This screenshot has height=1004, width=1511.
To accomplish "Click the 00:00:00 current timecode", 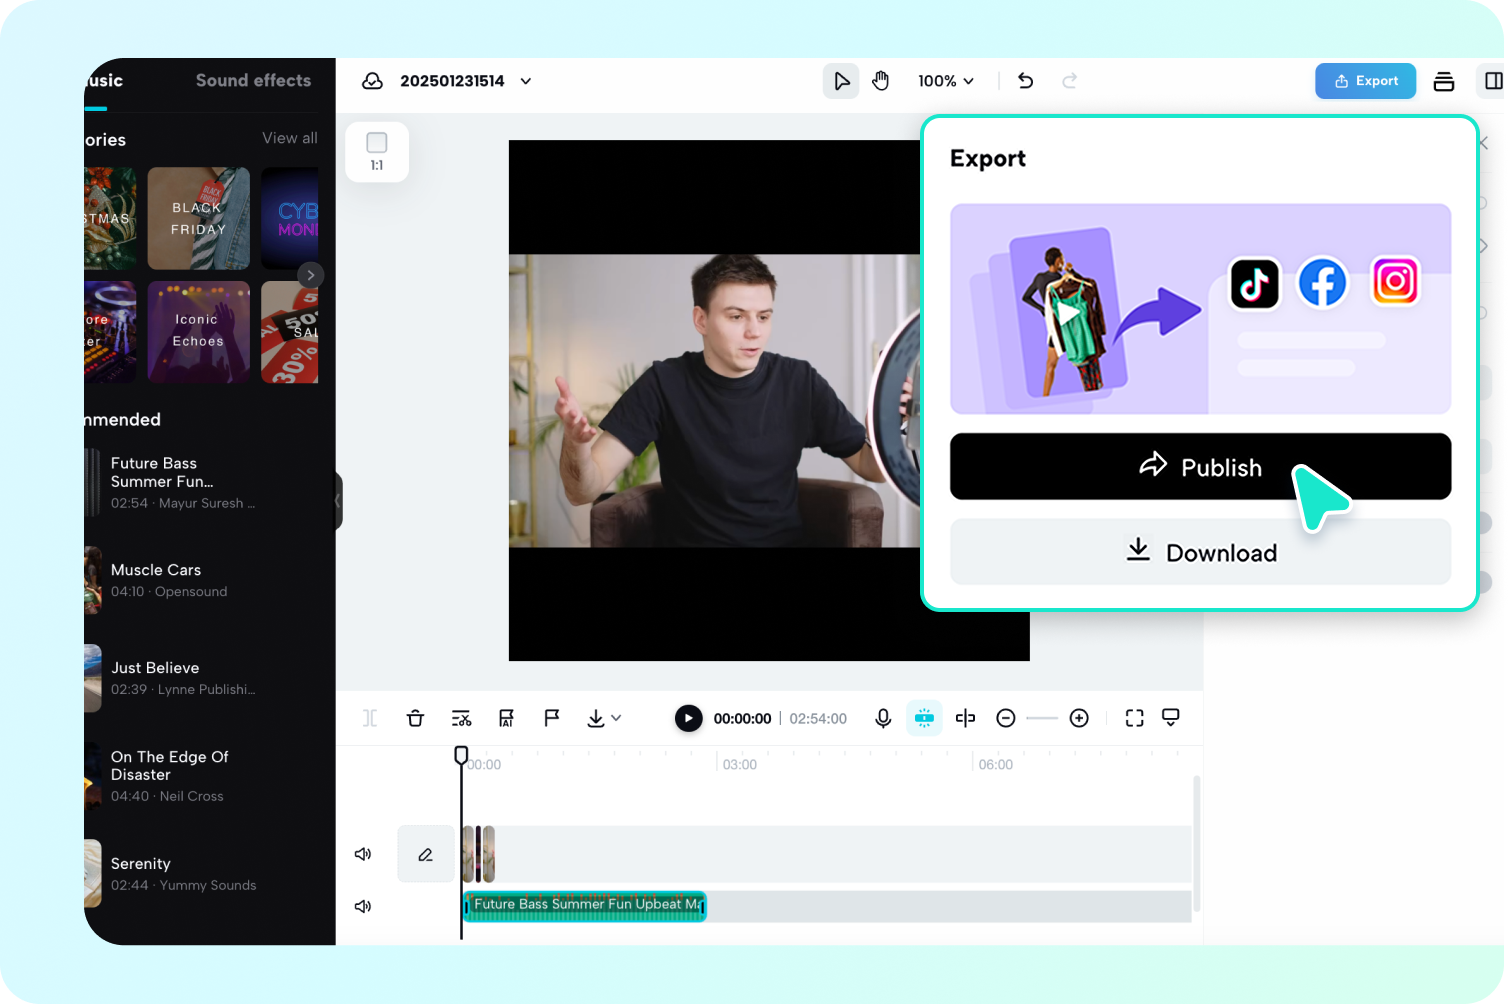I will click(742, 718).
